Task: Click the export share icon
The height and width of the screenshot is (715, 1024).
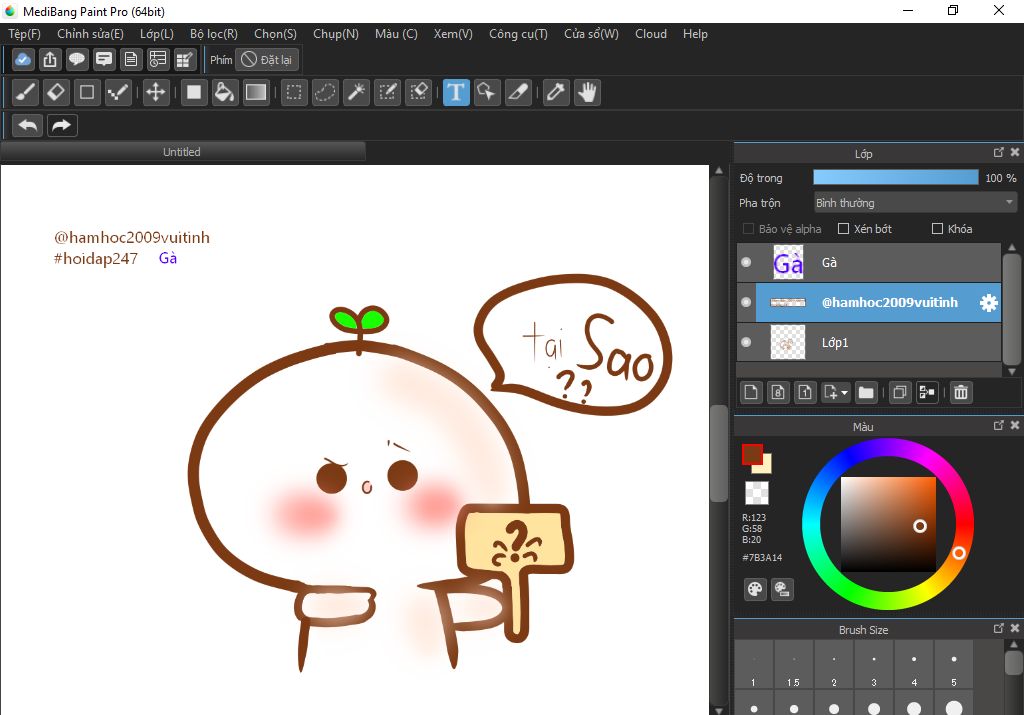Action: pyautogui.click(x=50, y=59)
